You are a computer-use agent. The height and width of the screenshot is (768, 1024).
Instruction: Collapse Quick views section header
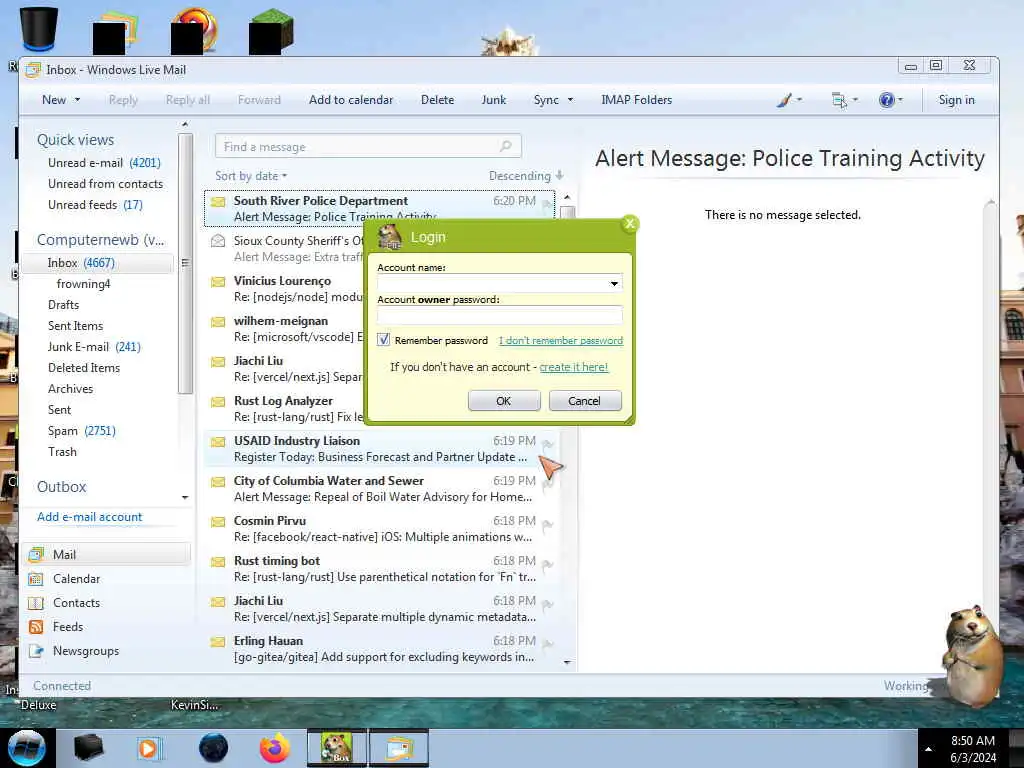(75, 140)
